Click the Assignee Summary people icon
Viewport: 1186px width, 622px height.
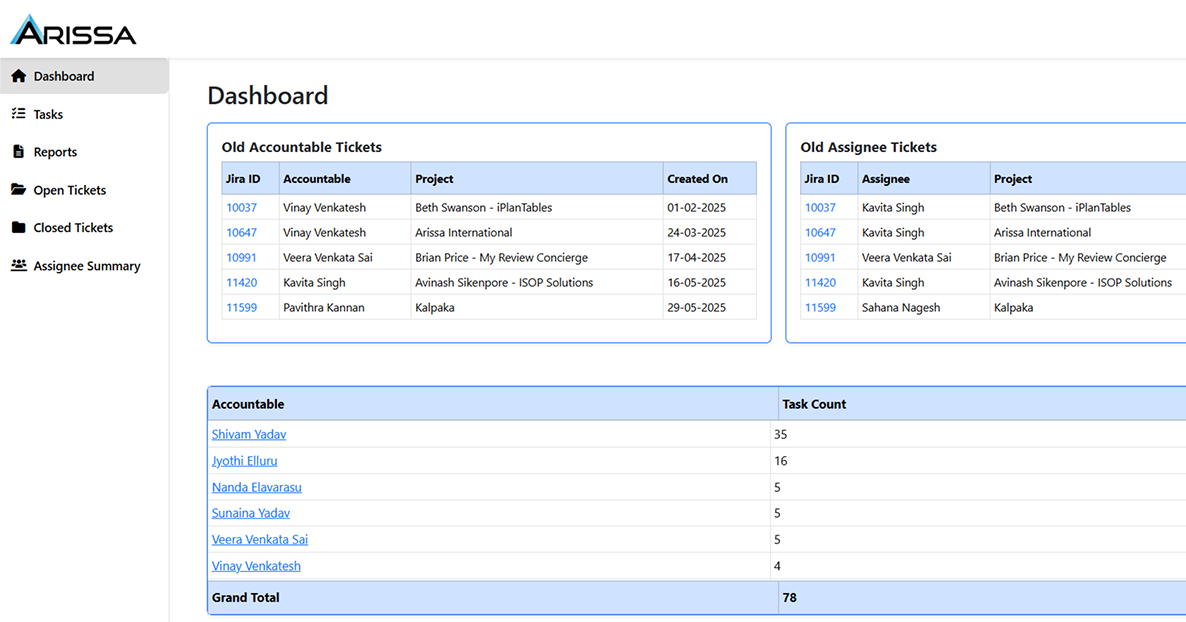click(18, 266)
